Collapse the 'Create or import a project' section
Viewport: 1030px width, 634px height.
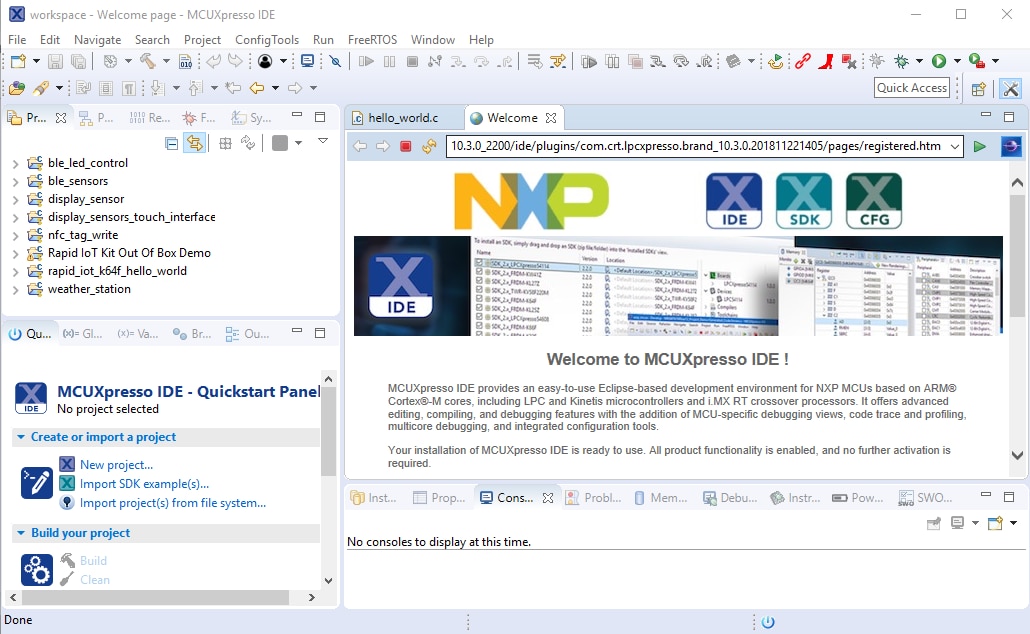pyautogui.click(x=21, y=437)
